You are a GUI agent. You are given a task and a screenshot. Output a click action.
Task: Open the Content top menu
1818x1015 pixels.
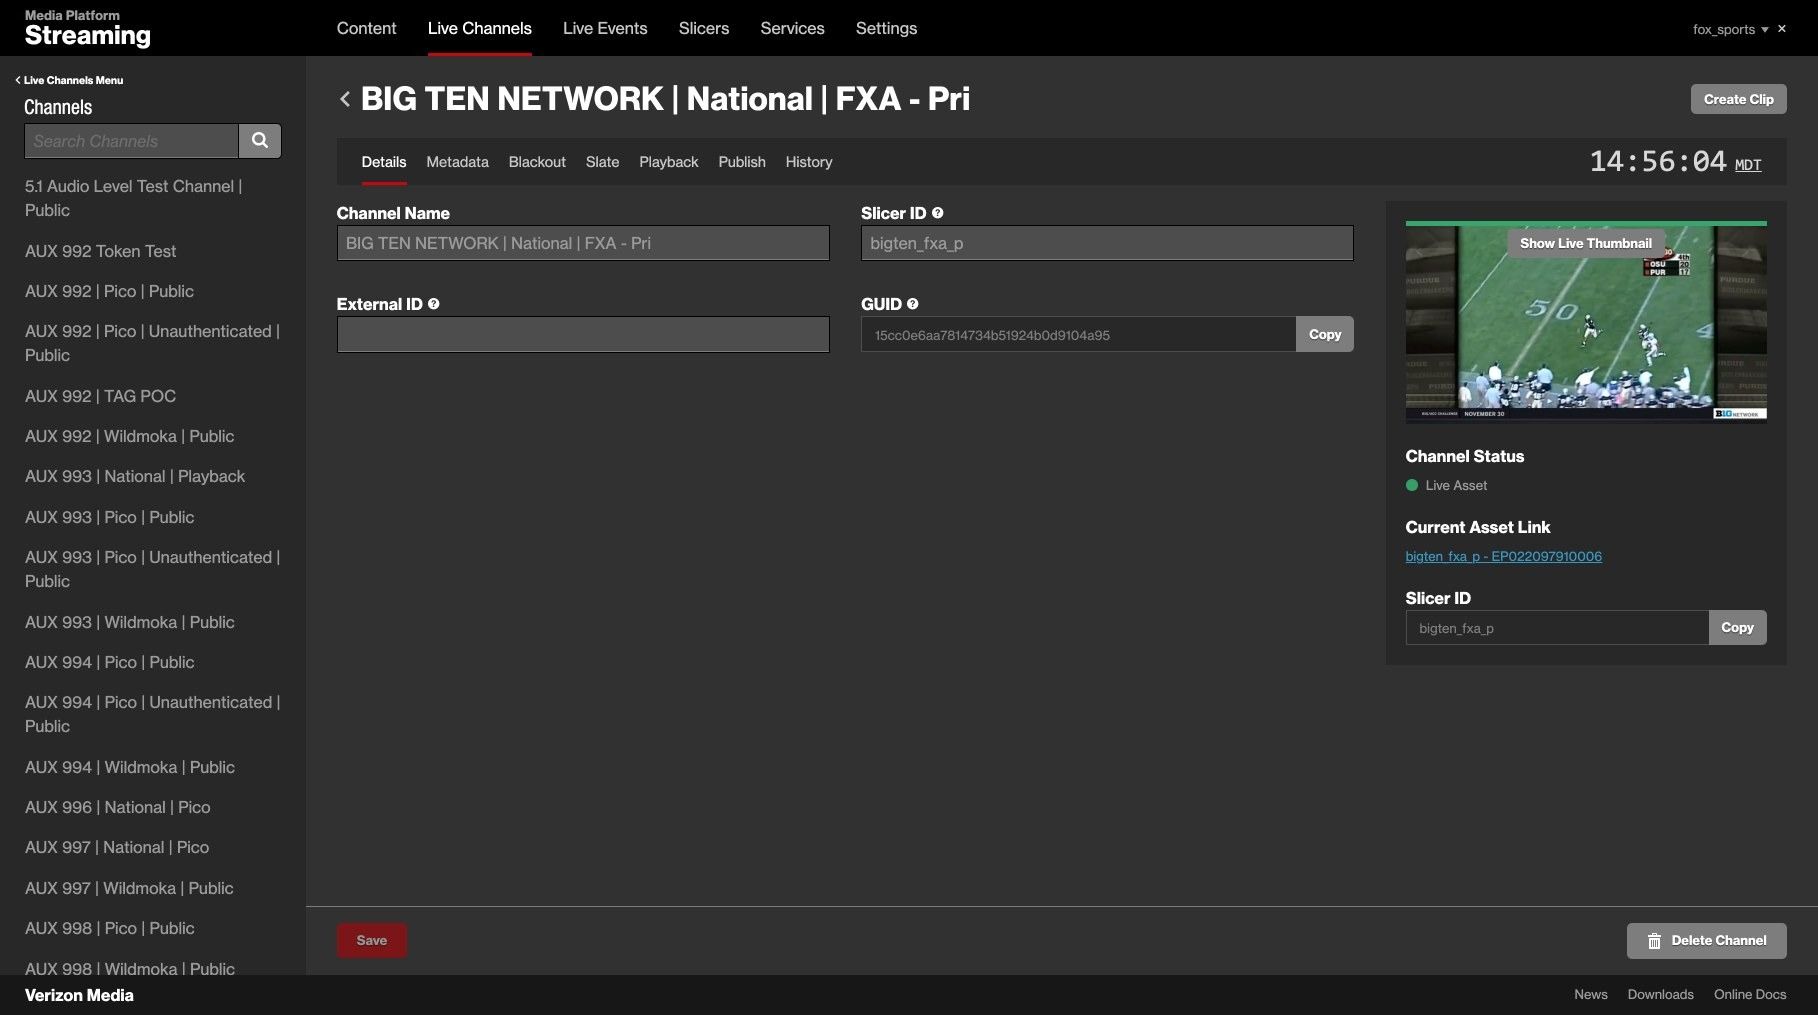pyautogui.click(x=366, y=28)
